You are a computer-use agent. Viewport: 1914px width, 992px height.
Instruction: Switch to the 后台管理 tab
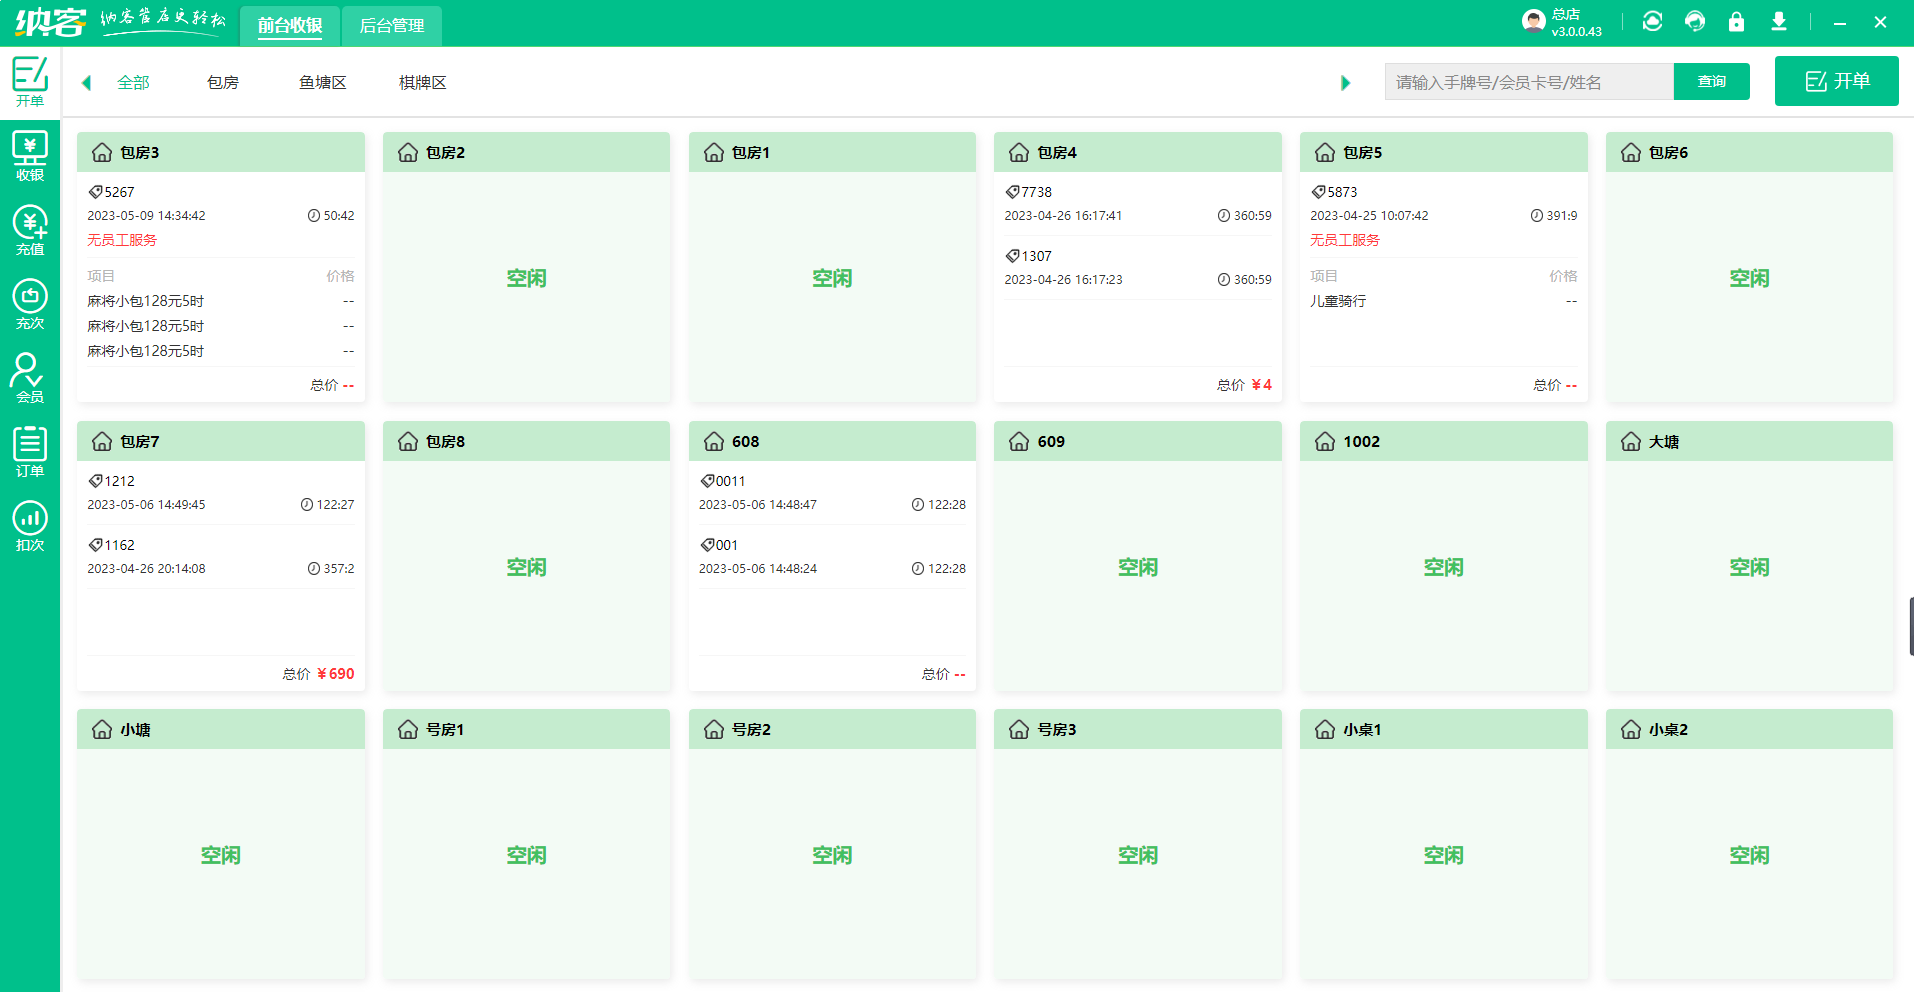pos(391,26)
